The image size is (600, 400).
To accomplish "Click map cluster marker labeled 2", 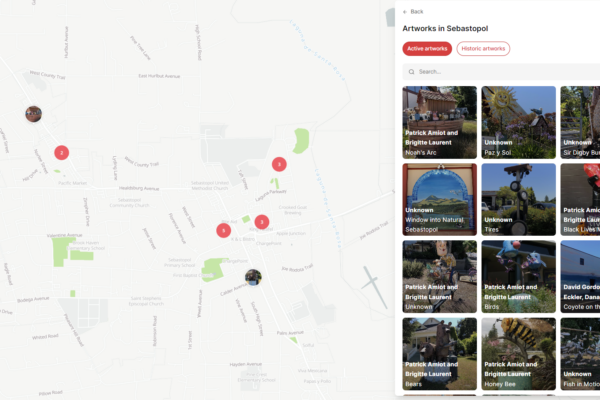I will (x=62, y=153).
